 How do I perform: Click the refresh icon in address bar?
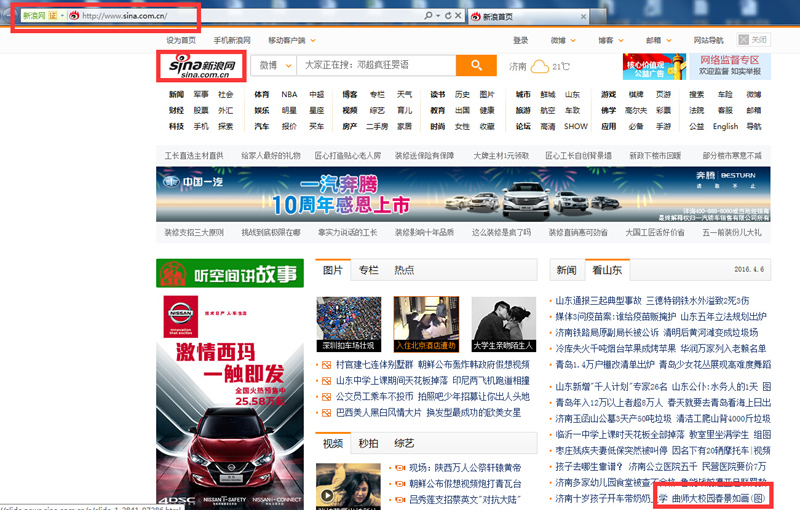pyautogui.click(x=447, y=17)
